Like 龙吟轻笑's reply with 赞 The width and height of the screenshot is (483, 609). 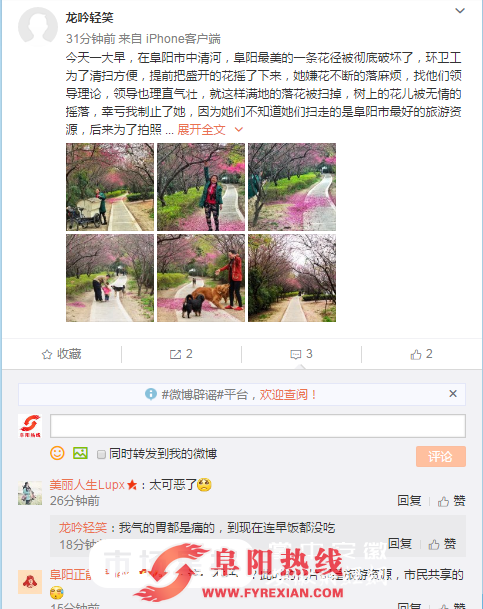click(x=442, y=544)
